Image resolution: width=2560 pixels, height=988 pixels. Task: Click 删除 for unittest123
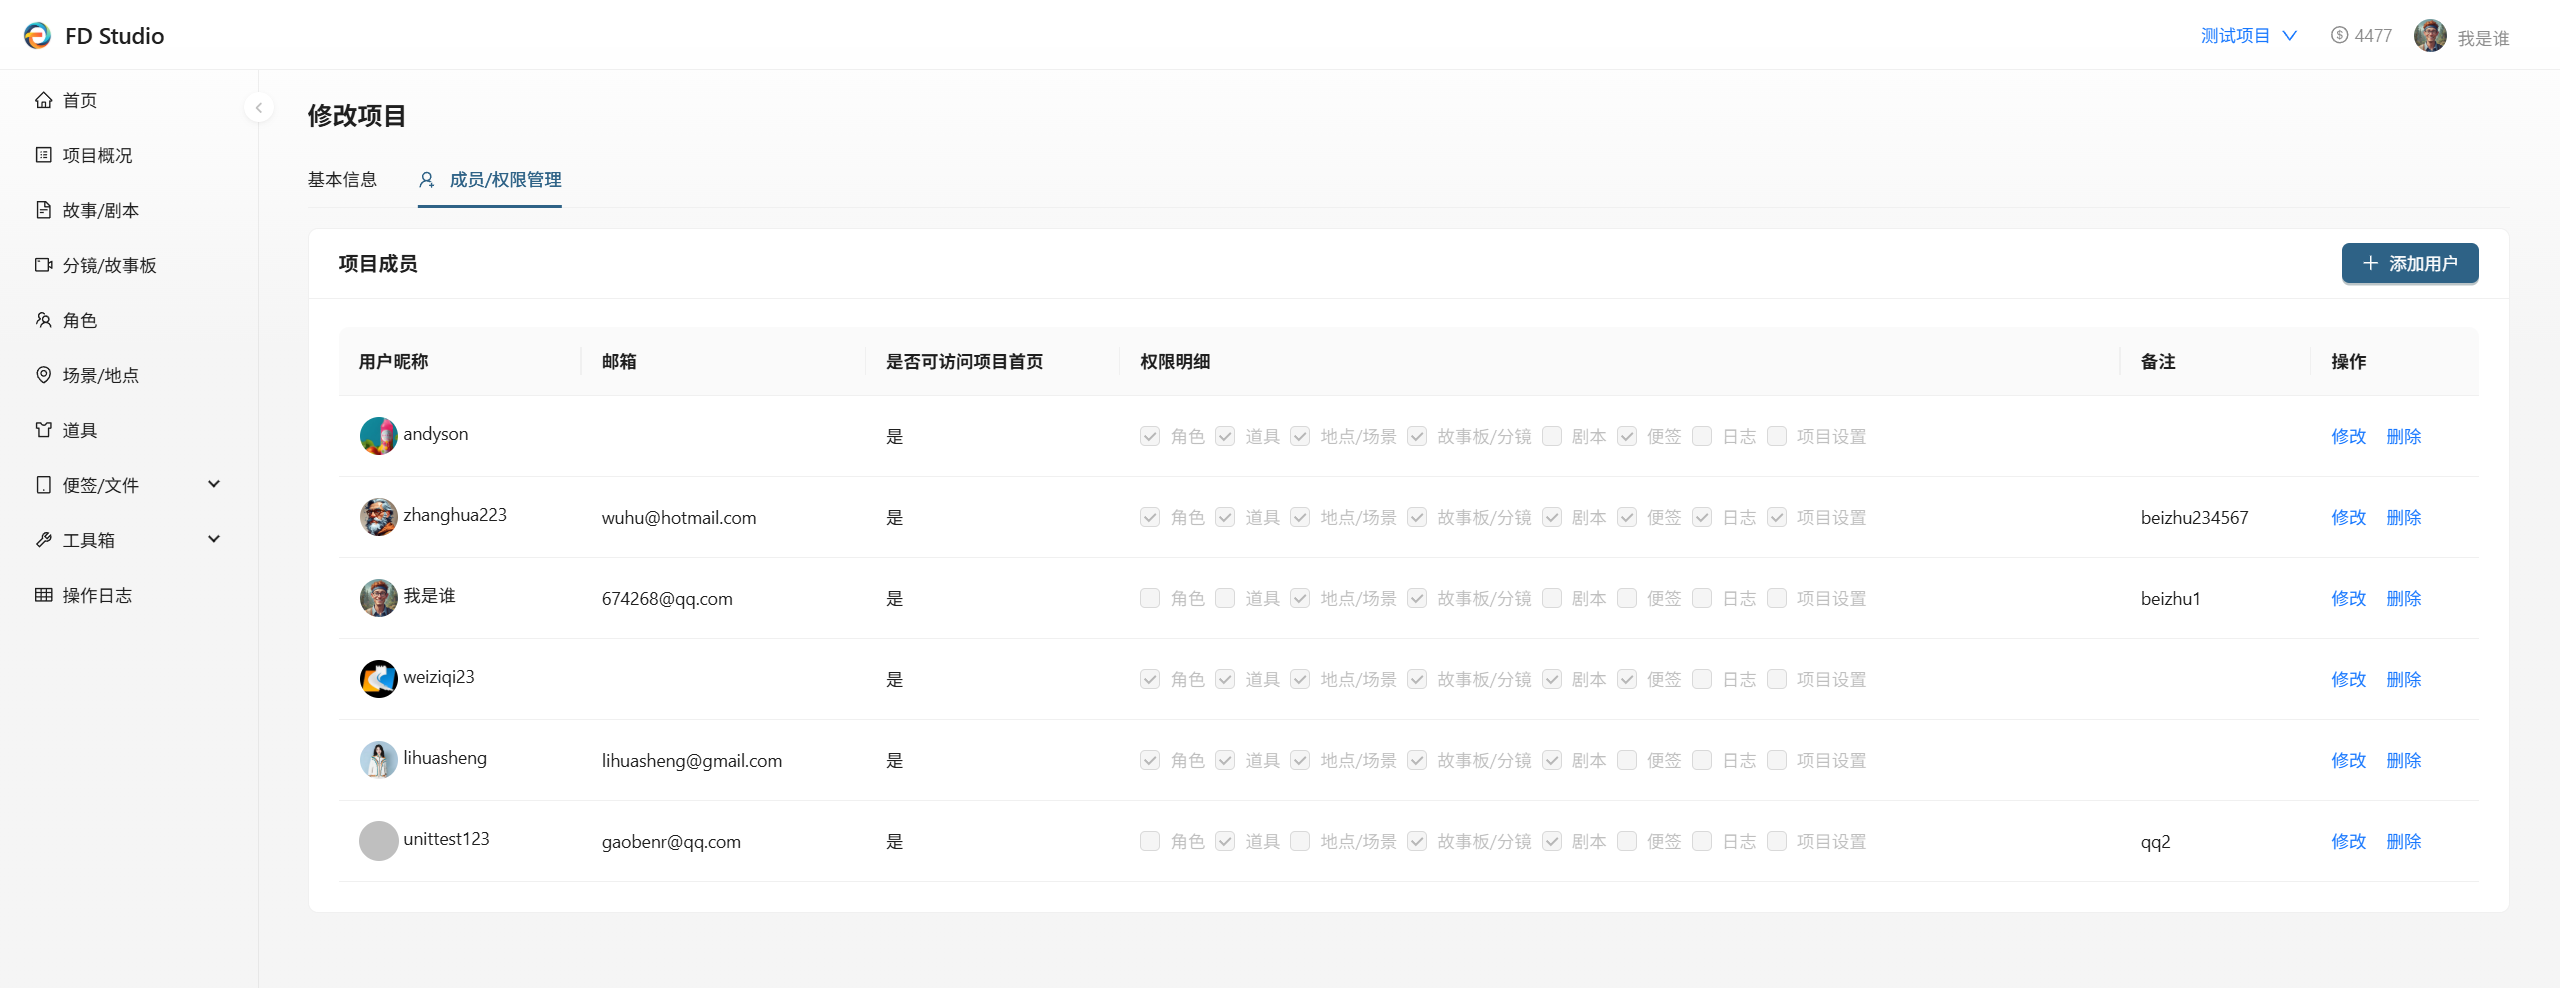pos(2403,841)
